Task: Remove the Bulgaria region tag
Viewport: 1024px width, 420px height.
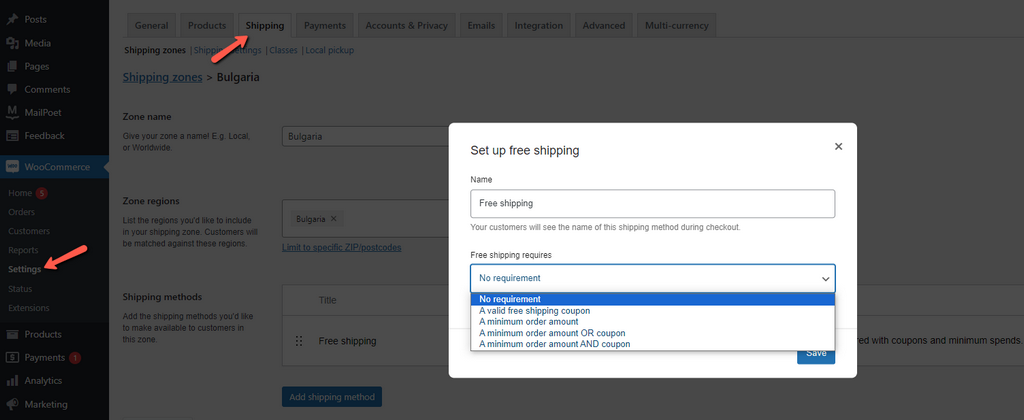Action: [334, 218]
